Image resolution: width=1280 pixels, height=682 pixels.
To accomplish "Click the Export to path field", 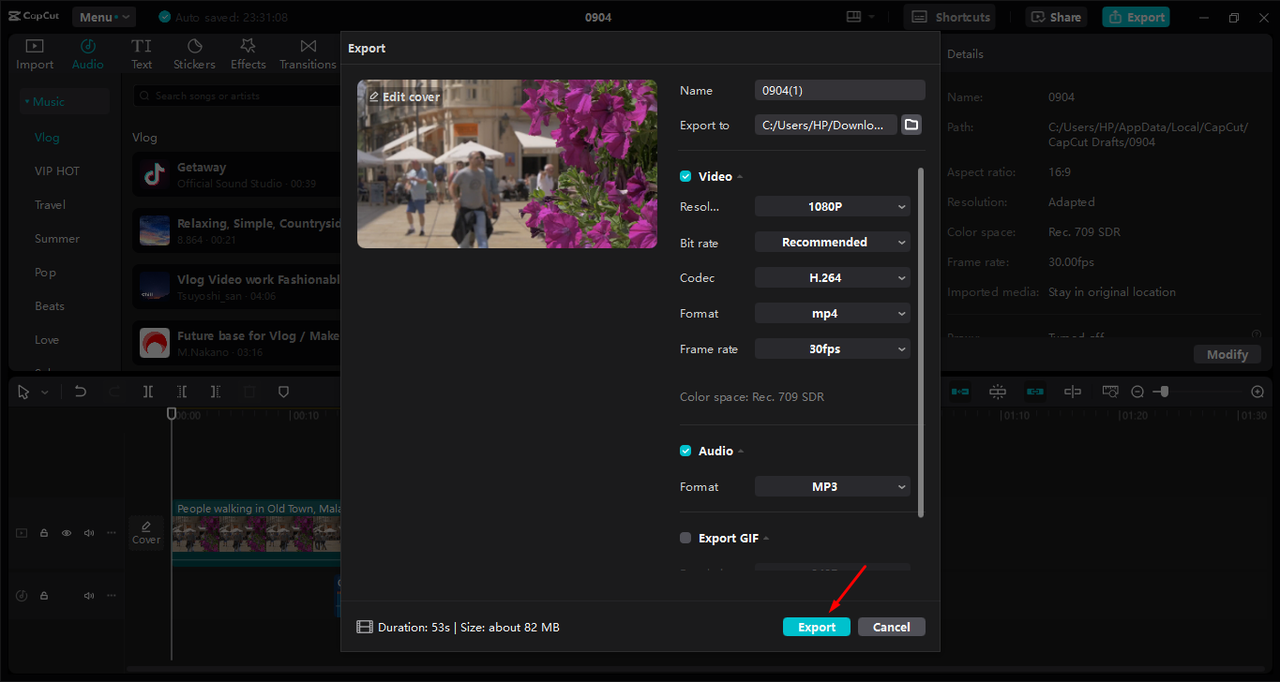I will pyautogui.click(x=826, y=125).
